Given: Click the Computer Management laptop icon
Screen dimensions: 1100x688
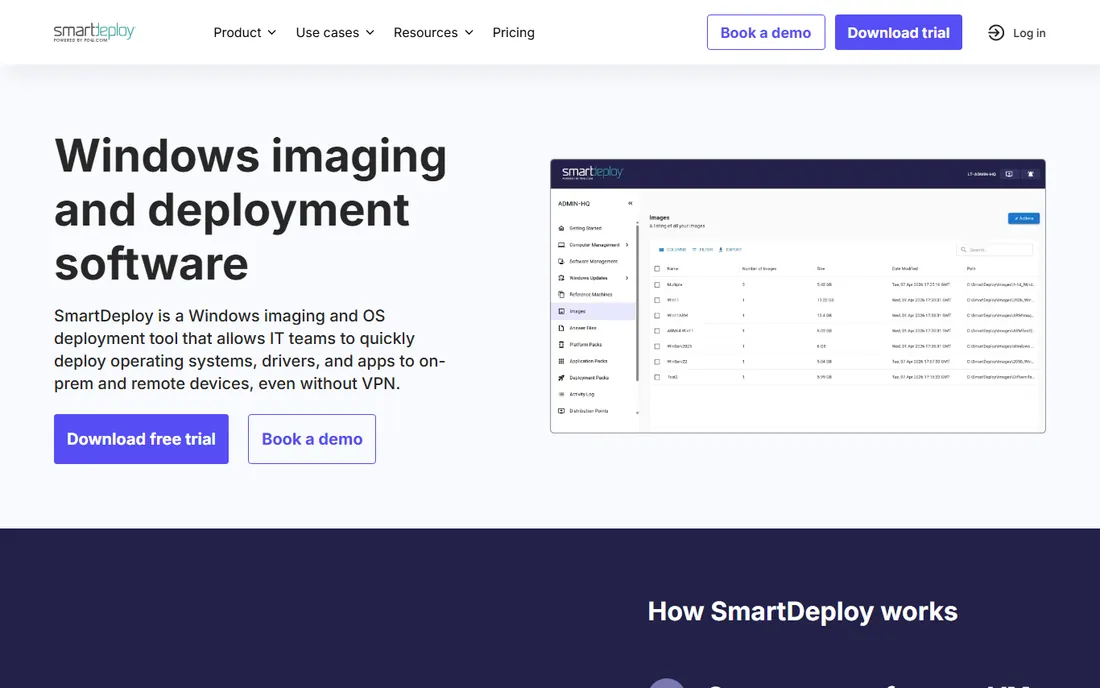Looking at the screenshot, I should pyautogui.click(x=561, y=245).
